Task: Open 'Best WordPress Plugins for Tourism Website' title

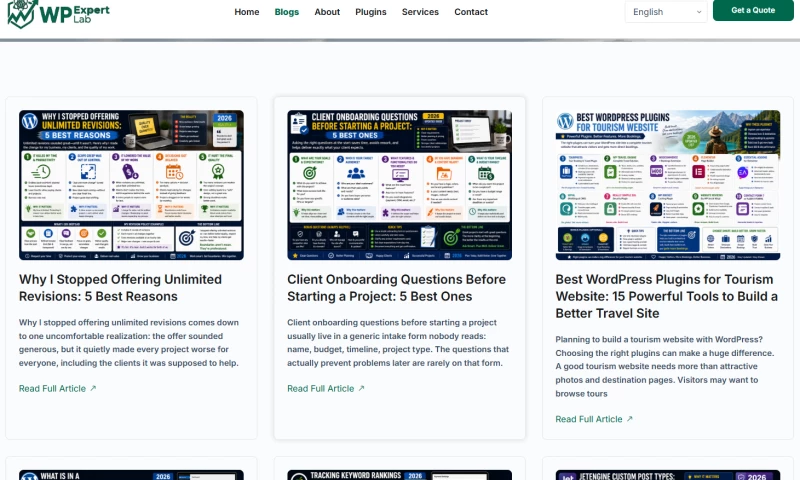Action: (667, 296)
